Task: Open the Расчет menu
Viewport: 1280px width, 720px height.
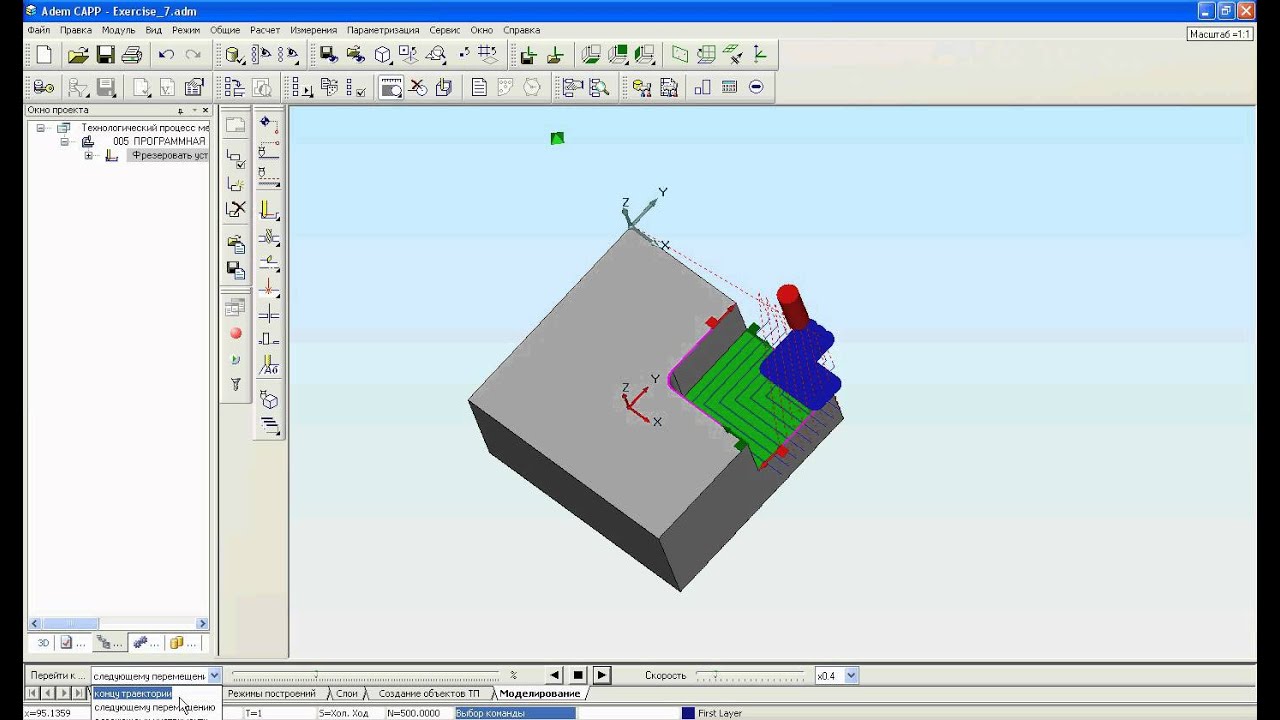Action: 265,30
